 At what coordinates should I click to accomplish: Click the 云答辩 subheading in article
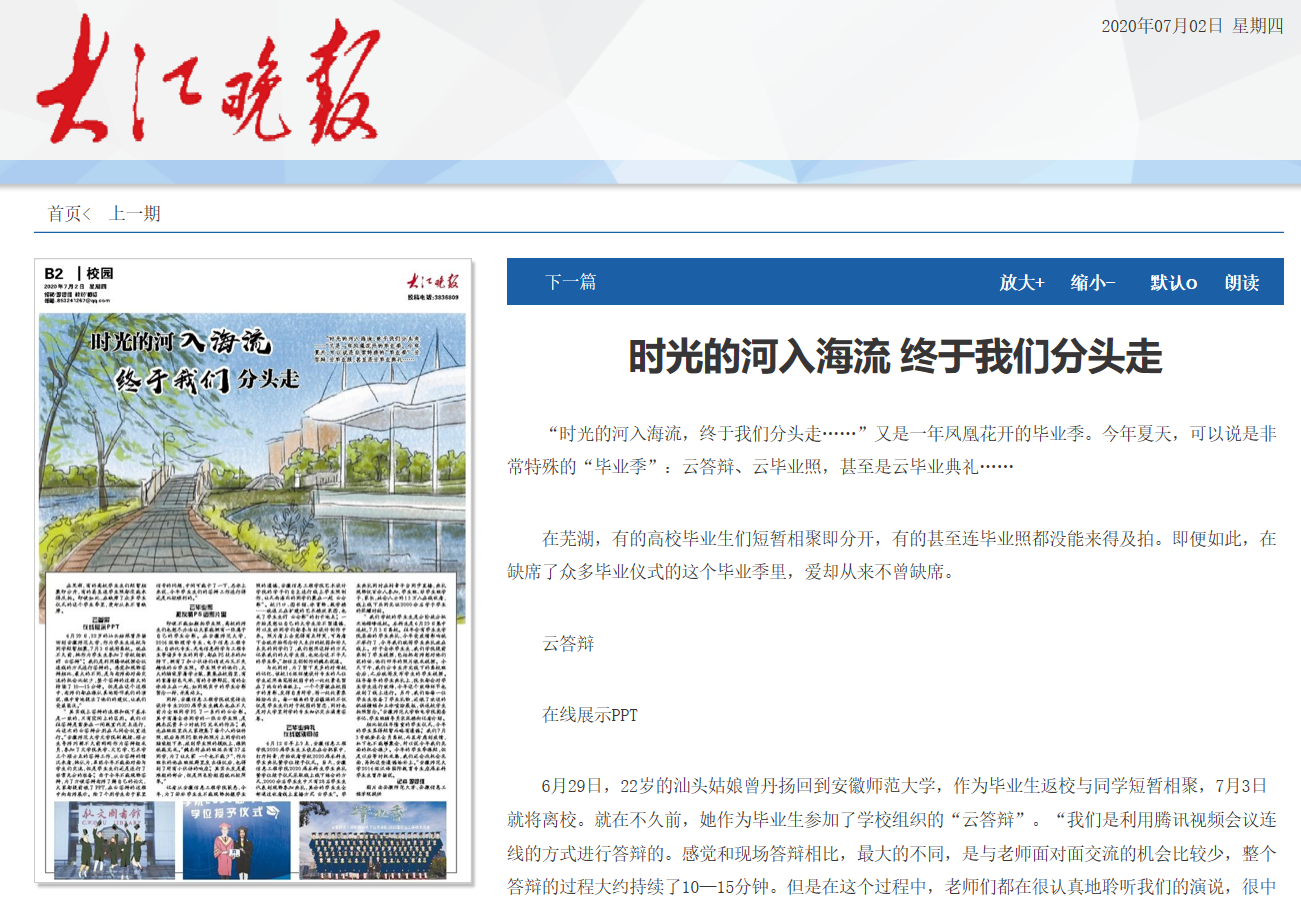tap(568, 643)
